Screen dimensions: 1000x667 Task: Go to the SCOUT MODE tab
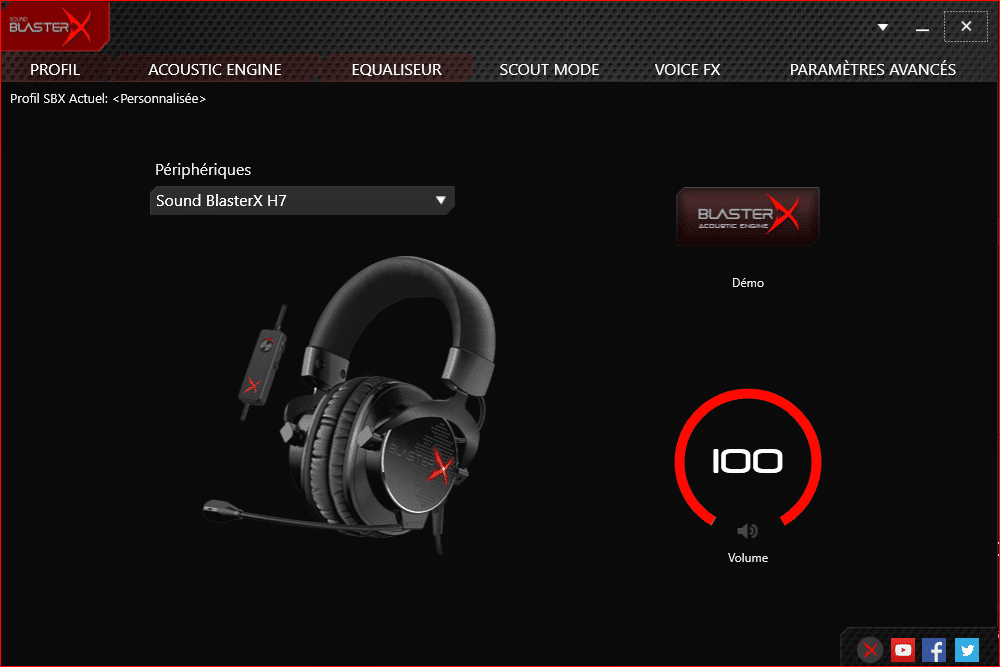click(549, 70)
